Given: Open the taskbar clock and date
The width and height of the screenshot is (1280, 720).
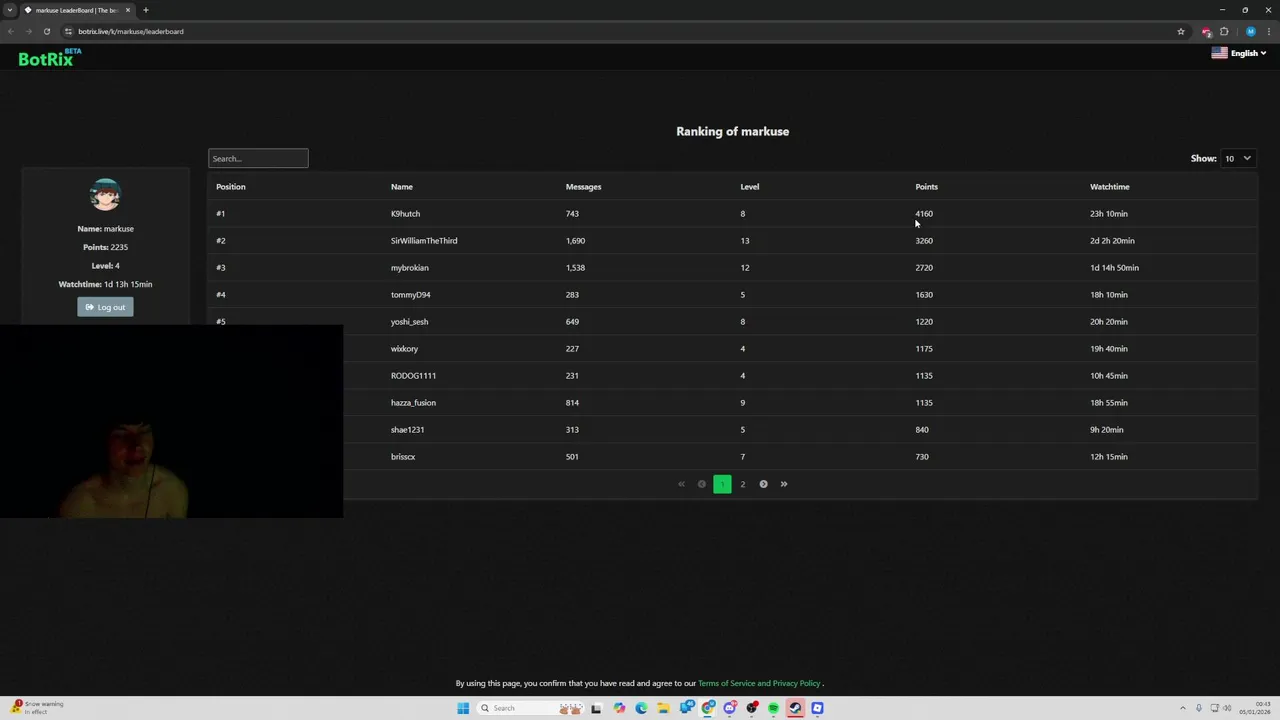Looking at the screenshot, I should tap(1255, 708).
